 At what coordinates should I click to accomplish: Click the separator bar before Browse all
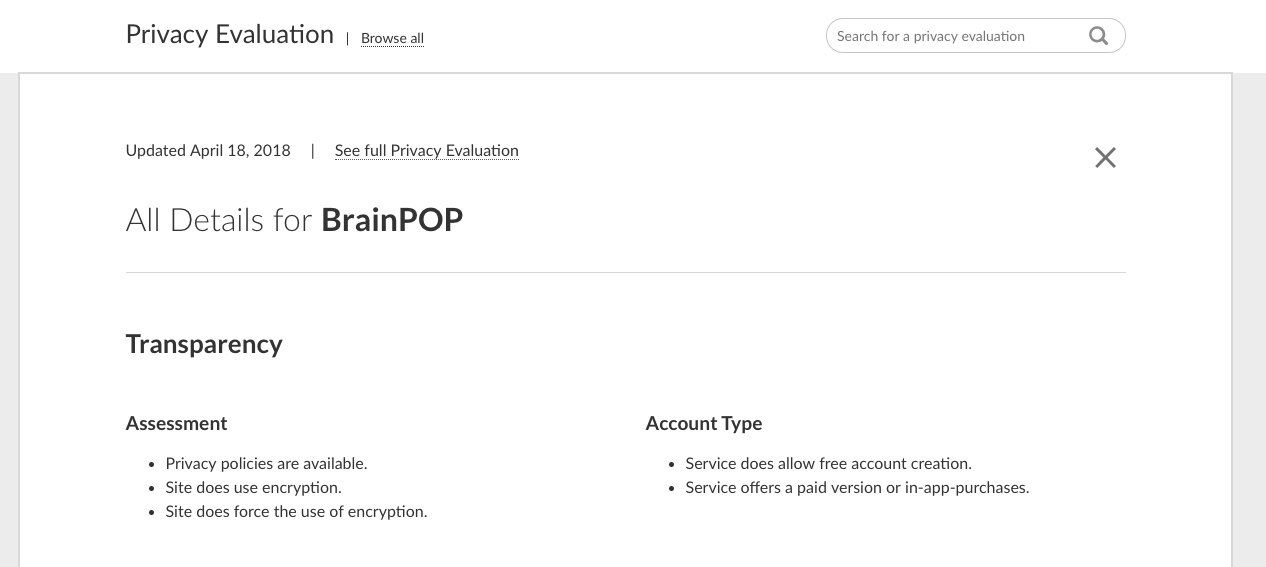pos(347,39)
